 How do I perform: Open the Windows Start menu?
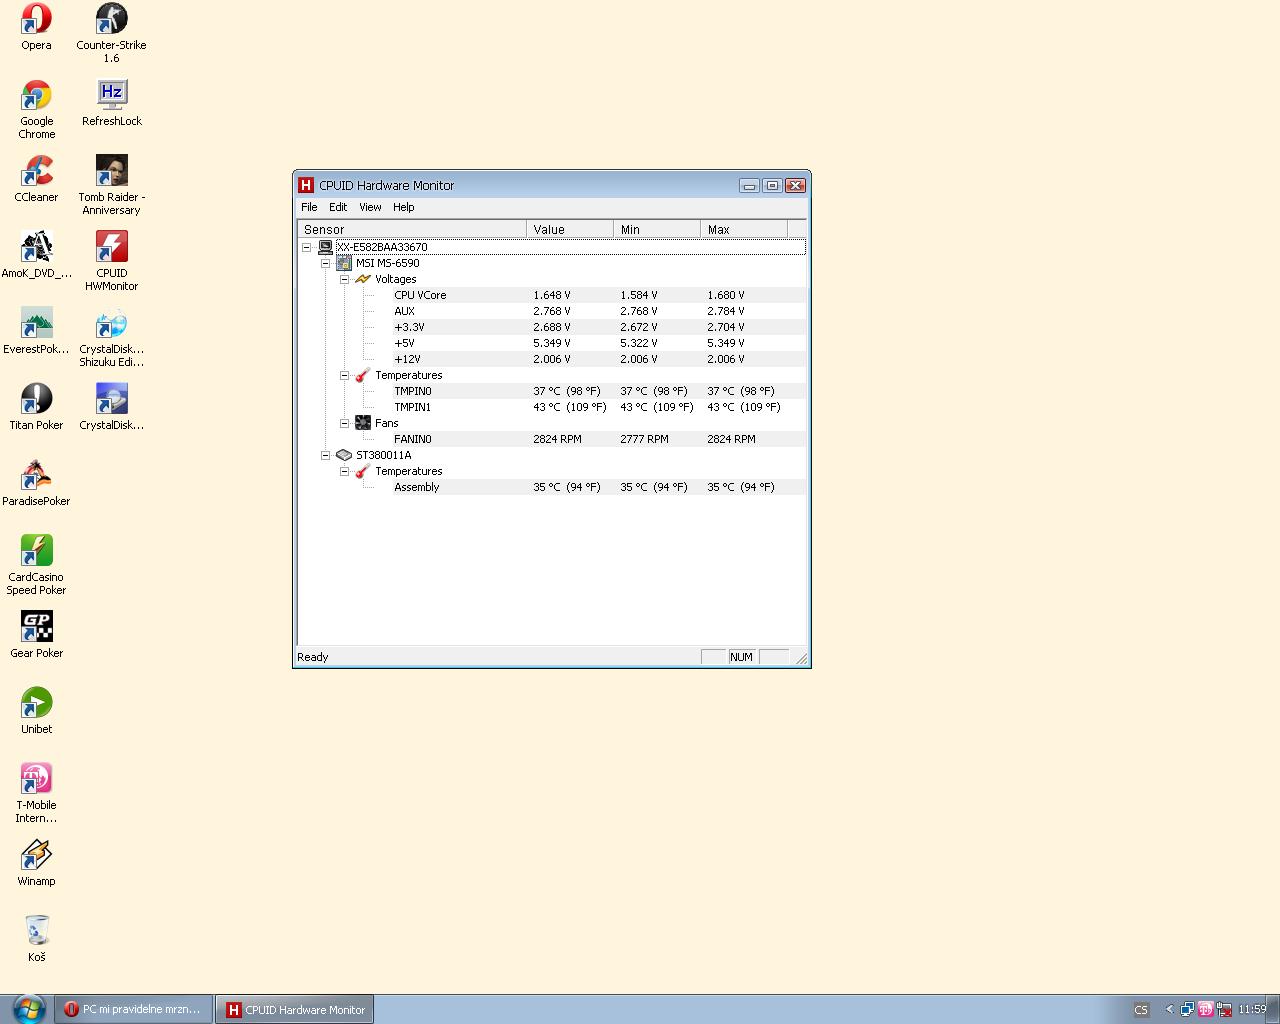[x=27, y=1008]
